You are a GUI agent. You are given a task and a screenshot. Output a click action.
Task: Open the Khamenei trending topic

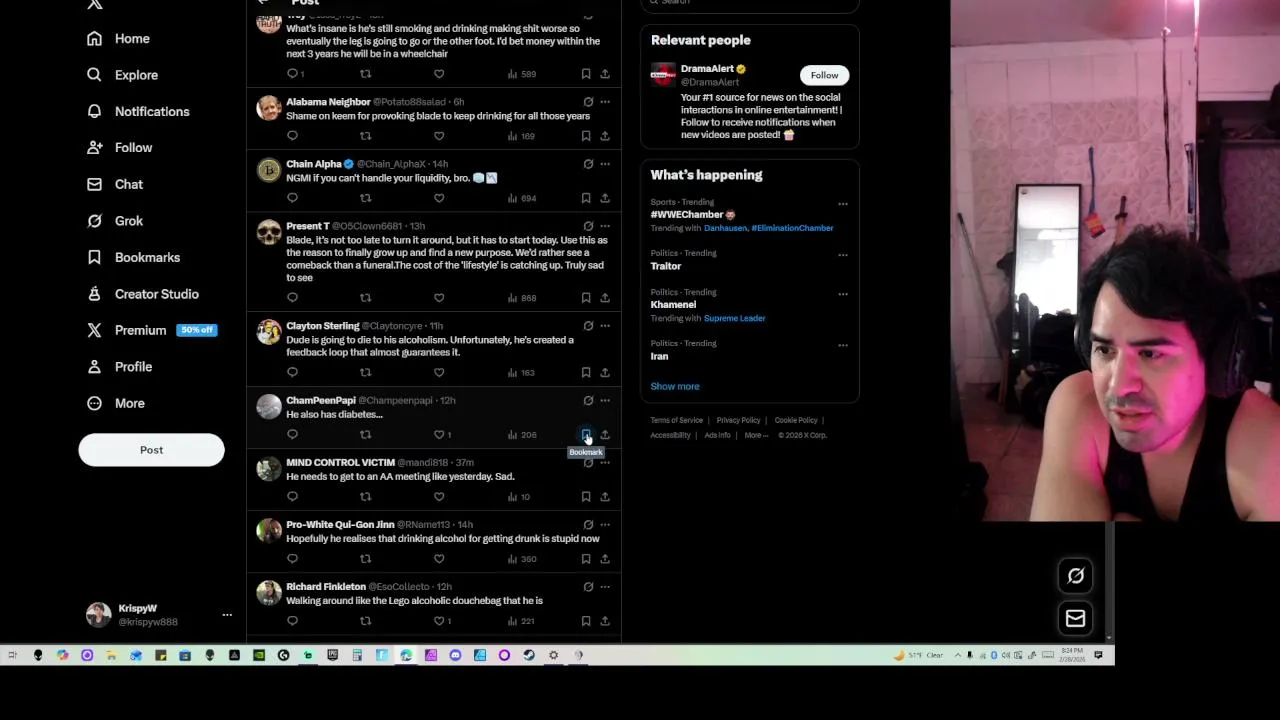pos(673,305)
